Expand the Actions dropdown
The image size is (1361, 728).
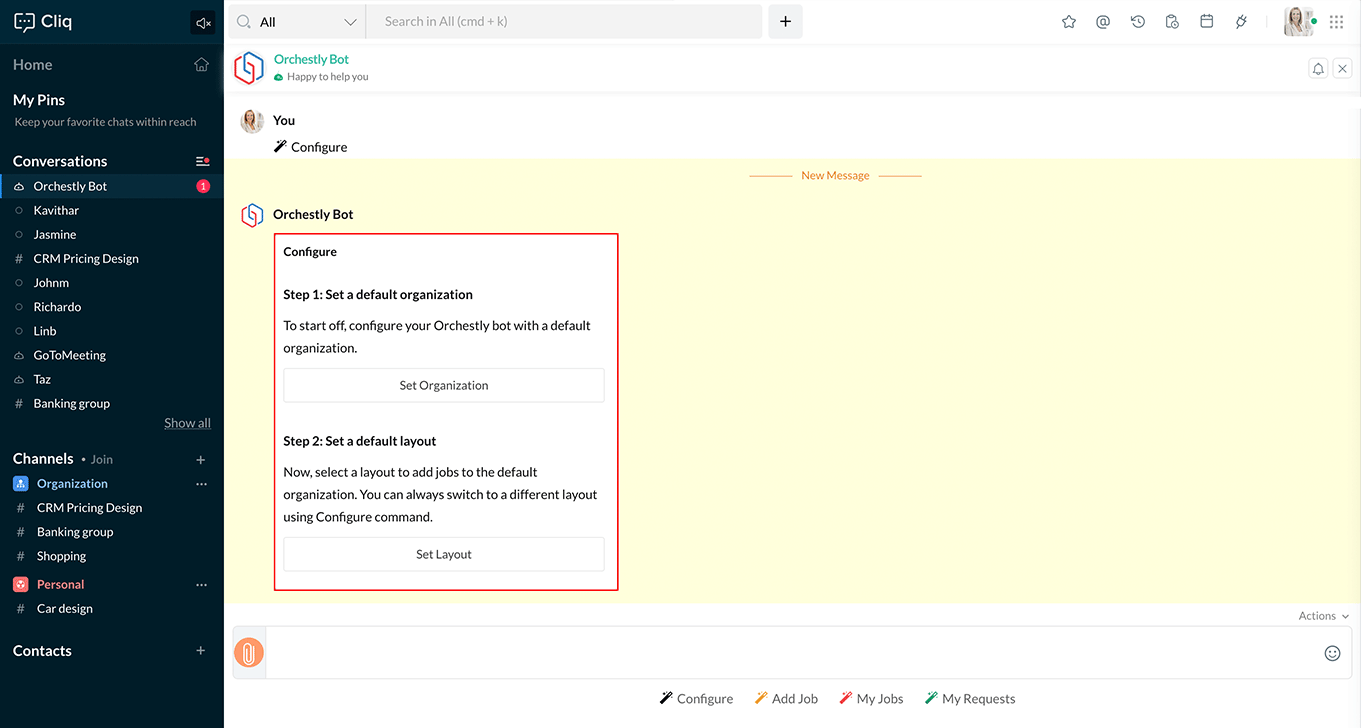point(1323,616)
